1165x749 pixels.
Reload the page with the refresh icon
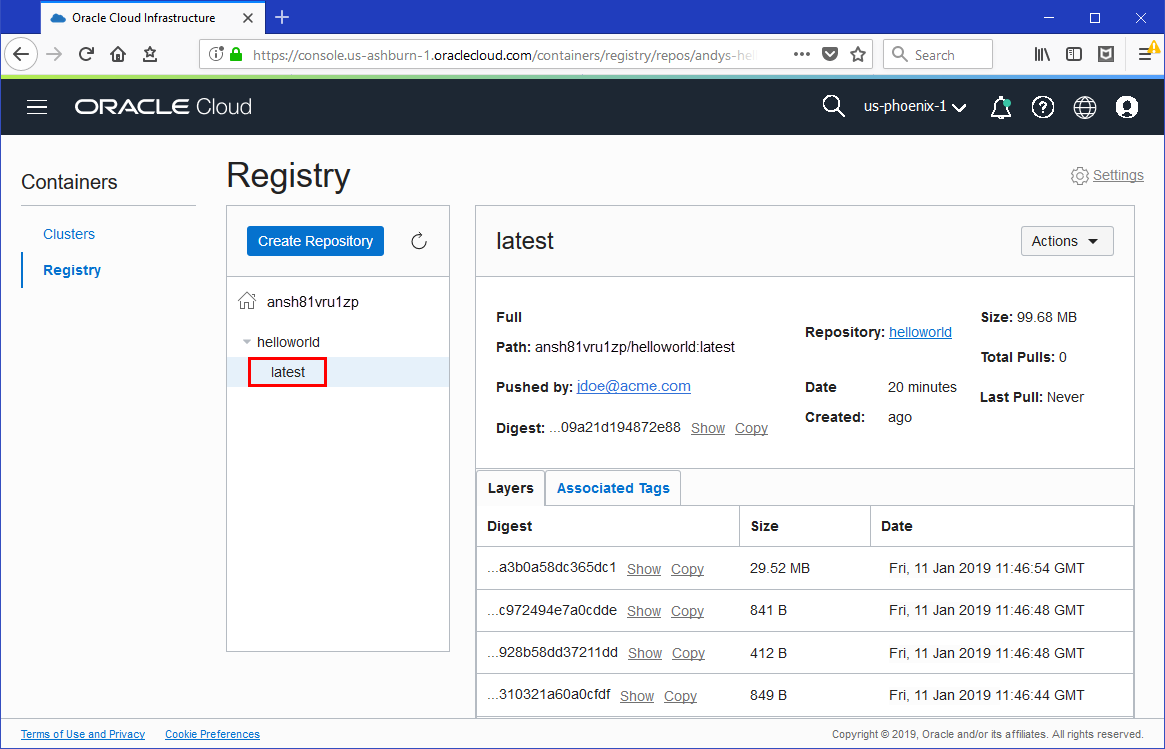86,54
